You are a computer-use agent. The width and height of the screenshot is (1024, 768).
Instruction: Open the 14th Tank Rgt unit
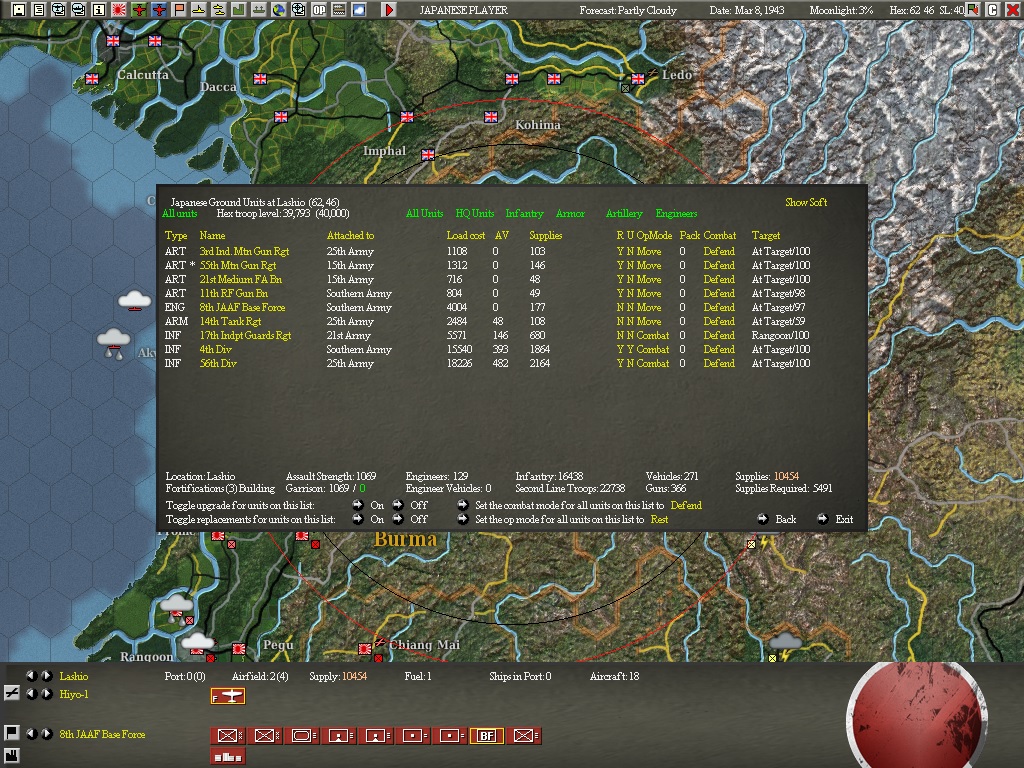click(230, 321)
